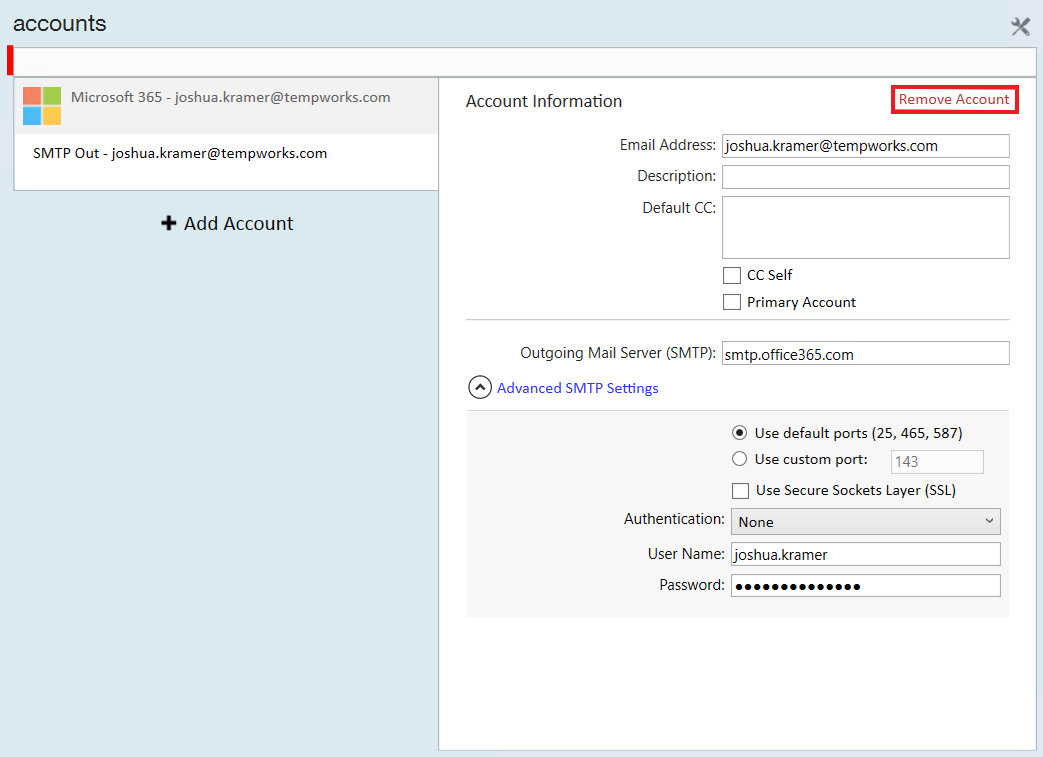Click the Account Information heading

543,101
